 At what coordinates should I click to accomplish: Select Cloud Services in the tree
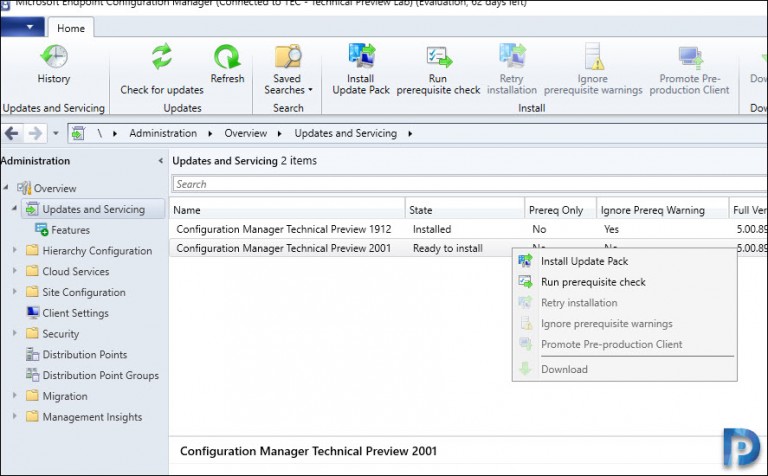point(75,271)
